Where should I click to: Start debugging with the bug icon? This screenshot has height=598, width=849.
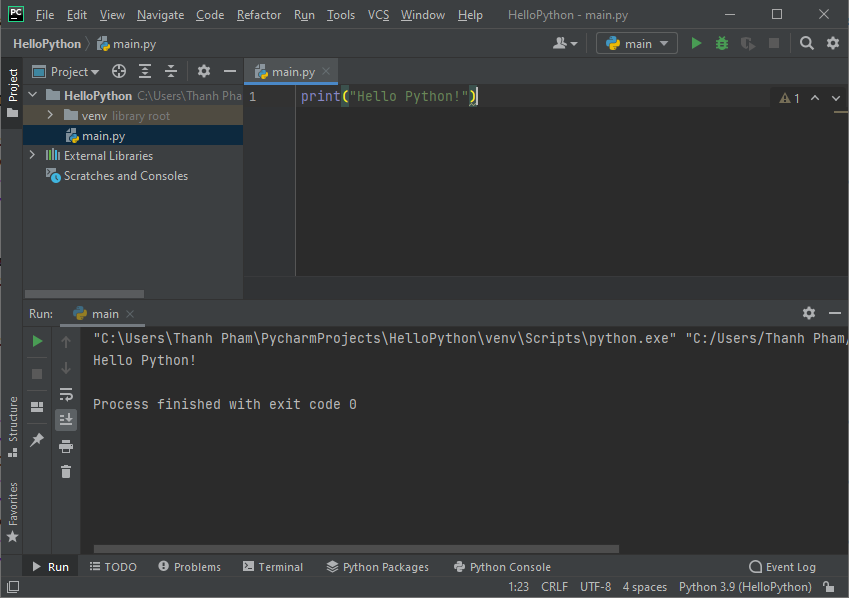click(x=722, y=43)
